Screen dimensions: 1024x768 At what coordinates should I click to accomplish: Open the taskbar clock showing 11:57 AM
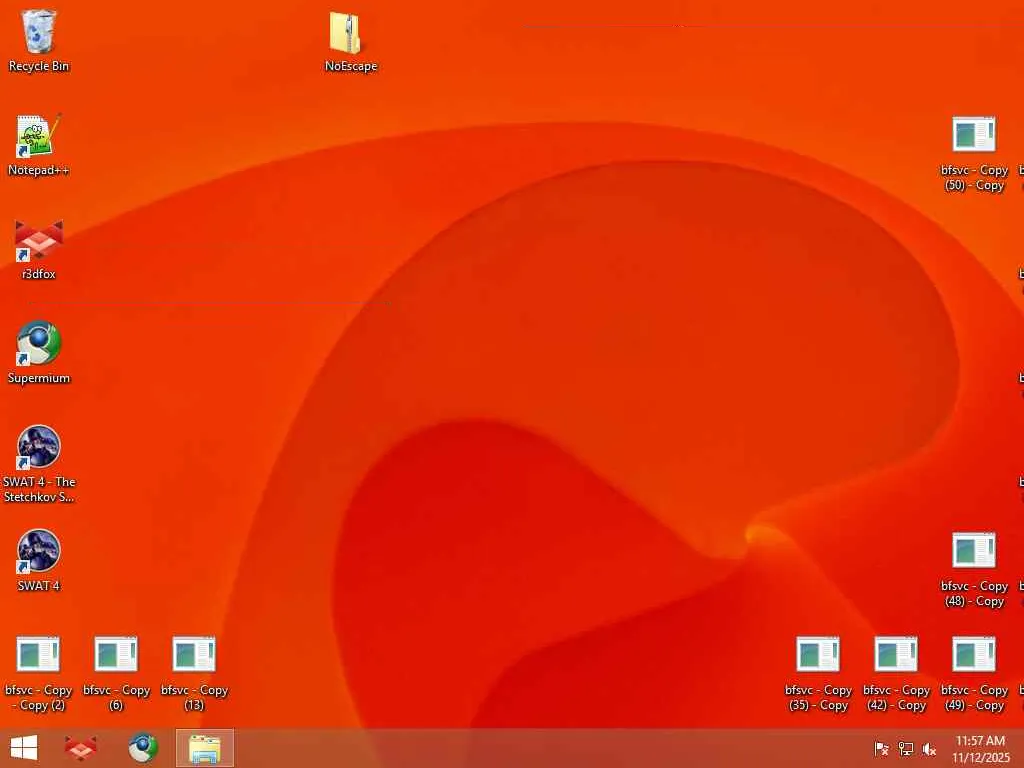tap(980, 749)
